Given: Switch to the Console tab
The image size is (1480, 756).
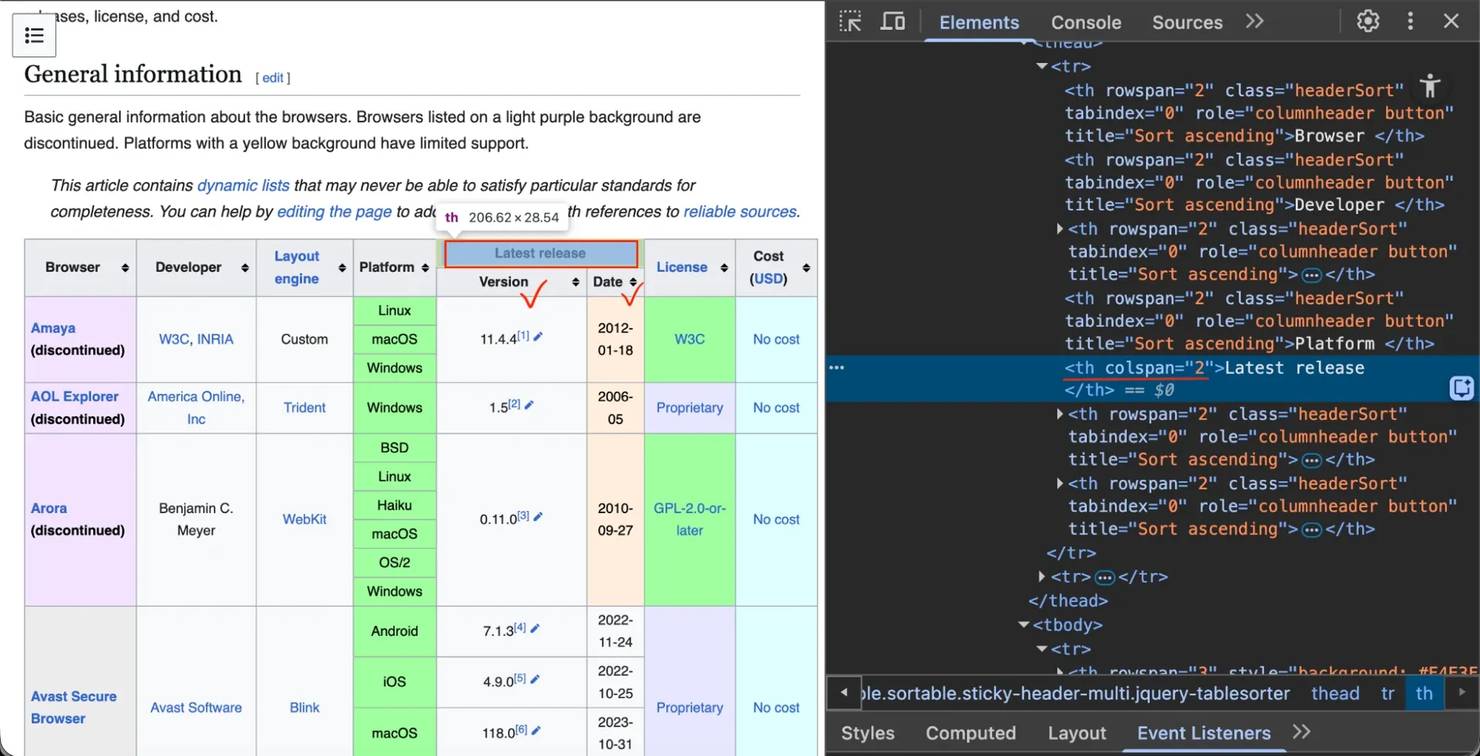Looking at the screenshot, I should (x=1085, y=22).
